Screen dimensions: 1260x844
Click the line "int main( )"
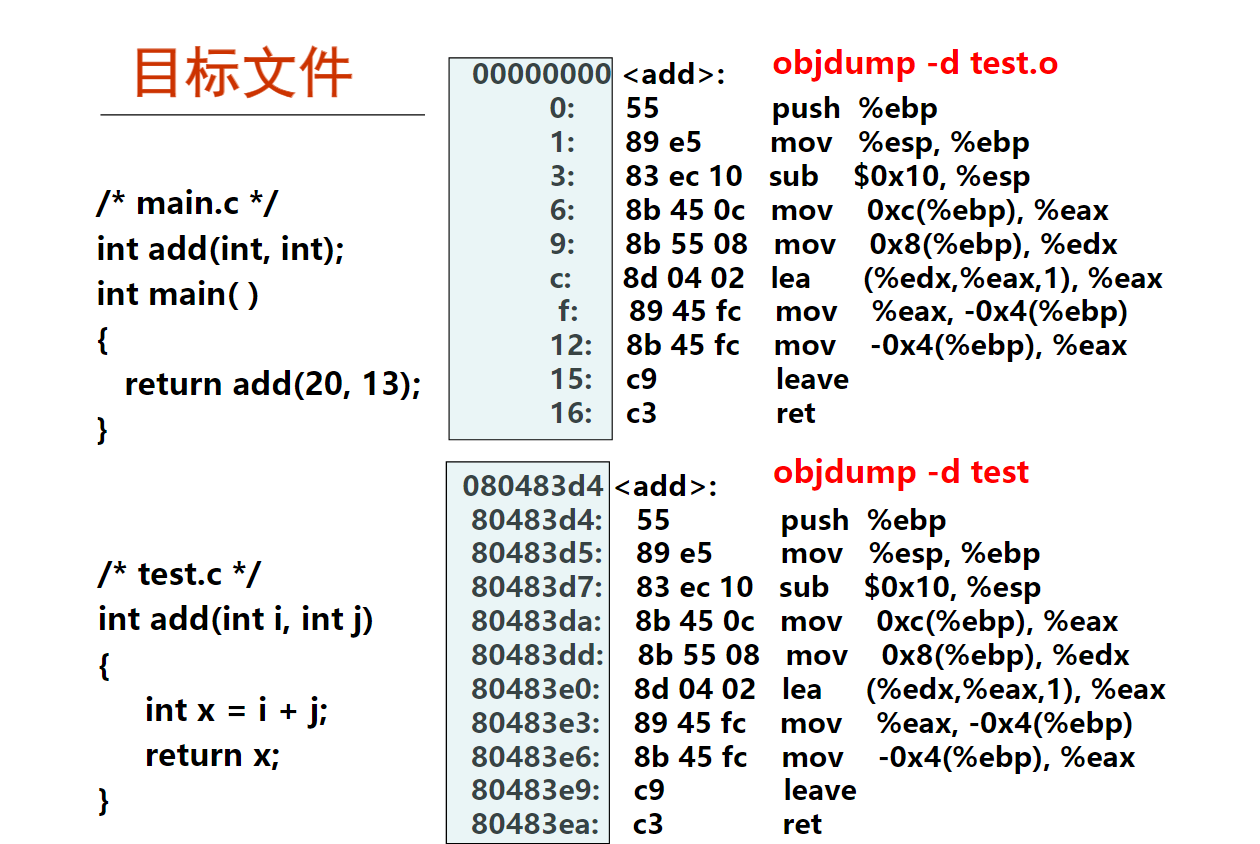coord(178,294)
